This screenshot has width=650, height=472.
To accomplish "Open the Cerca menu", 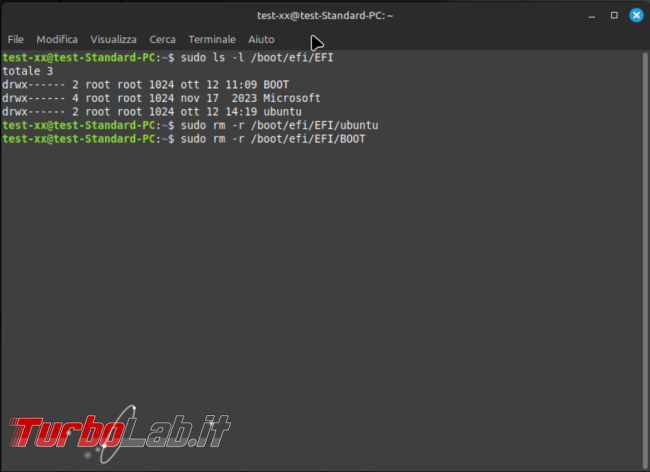I will pos(162,39).
